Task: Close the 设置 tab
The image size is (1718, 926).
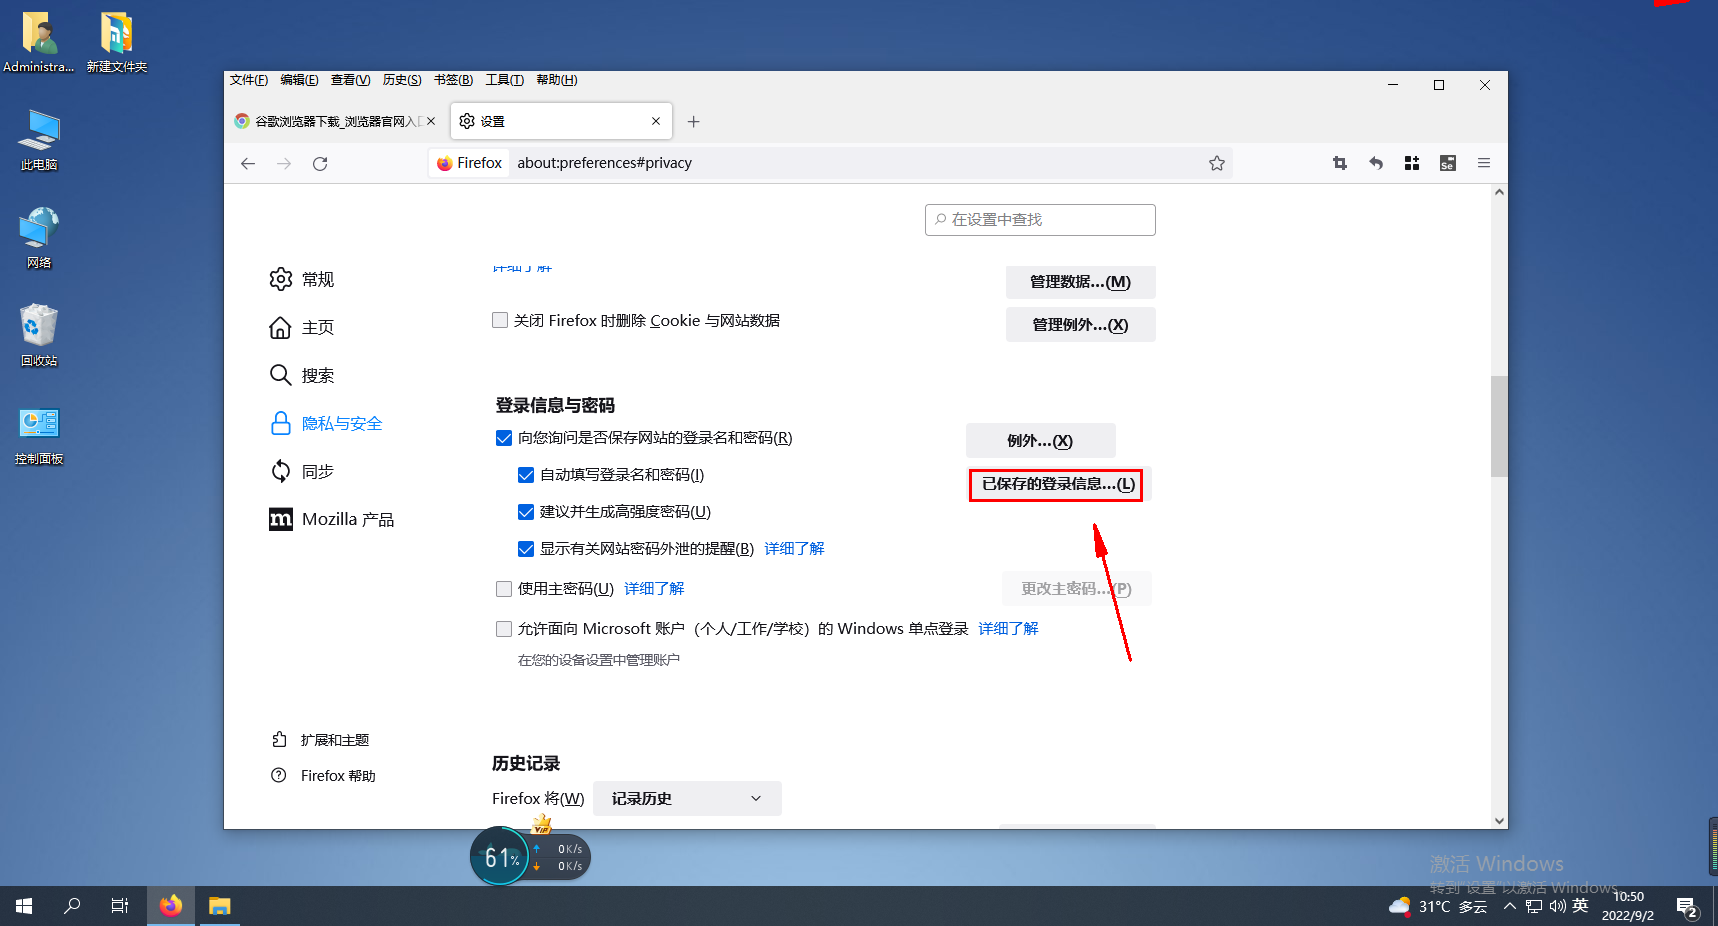Action: [x=656, y=121]
